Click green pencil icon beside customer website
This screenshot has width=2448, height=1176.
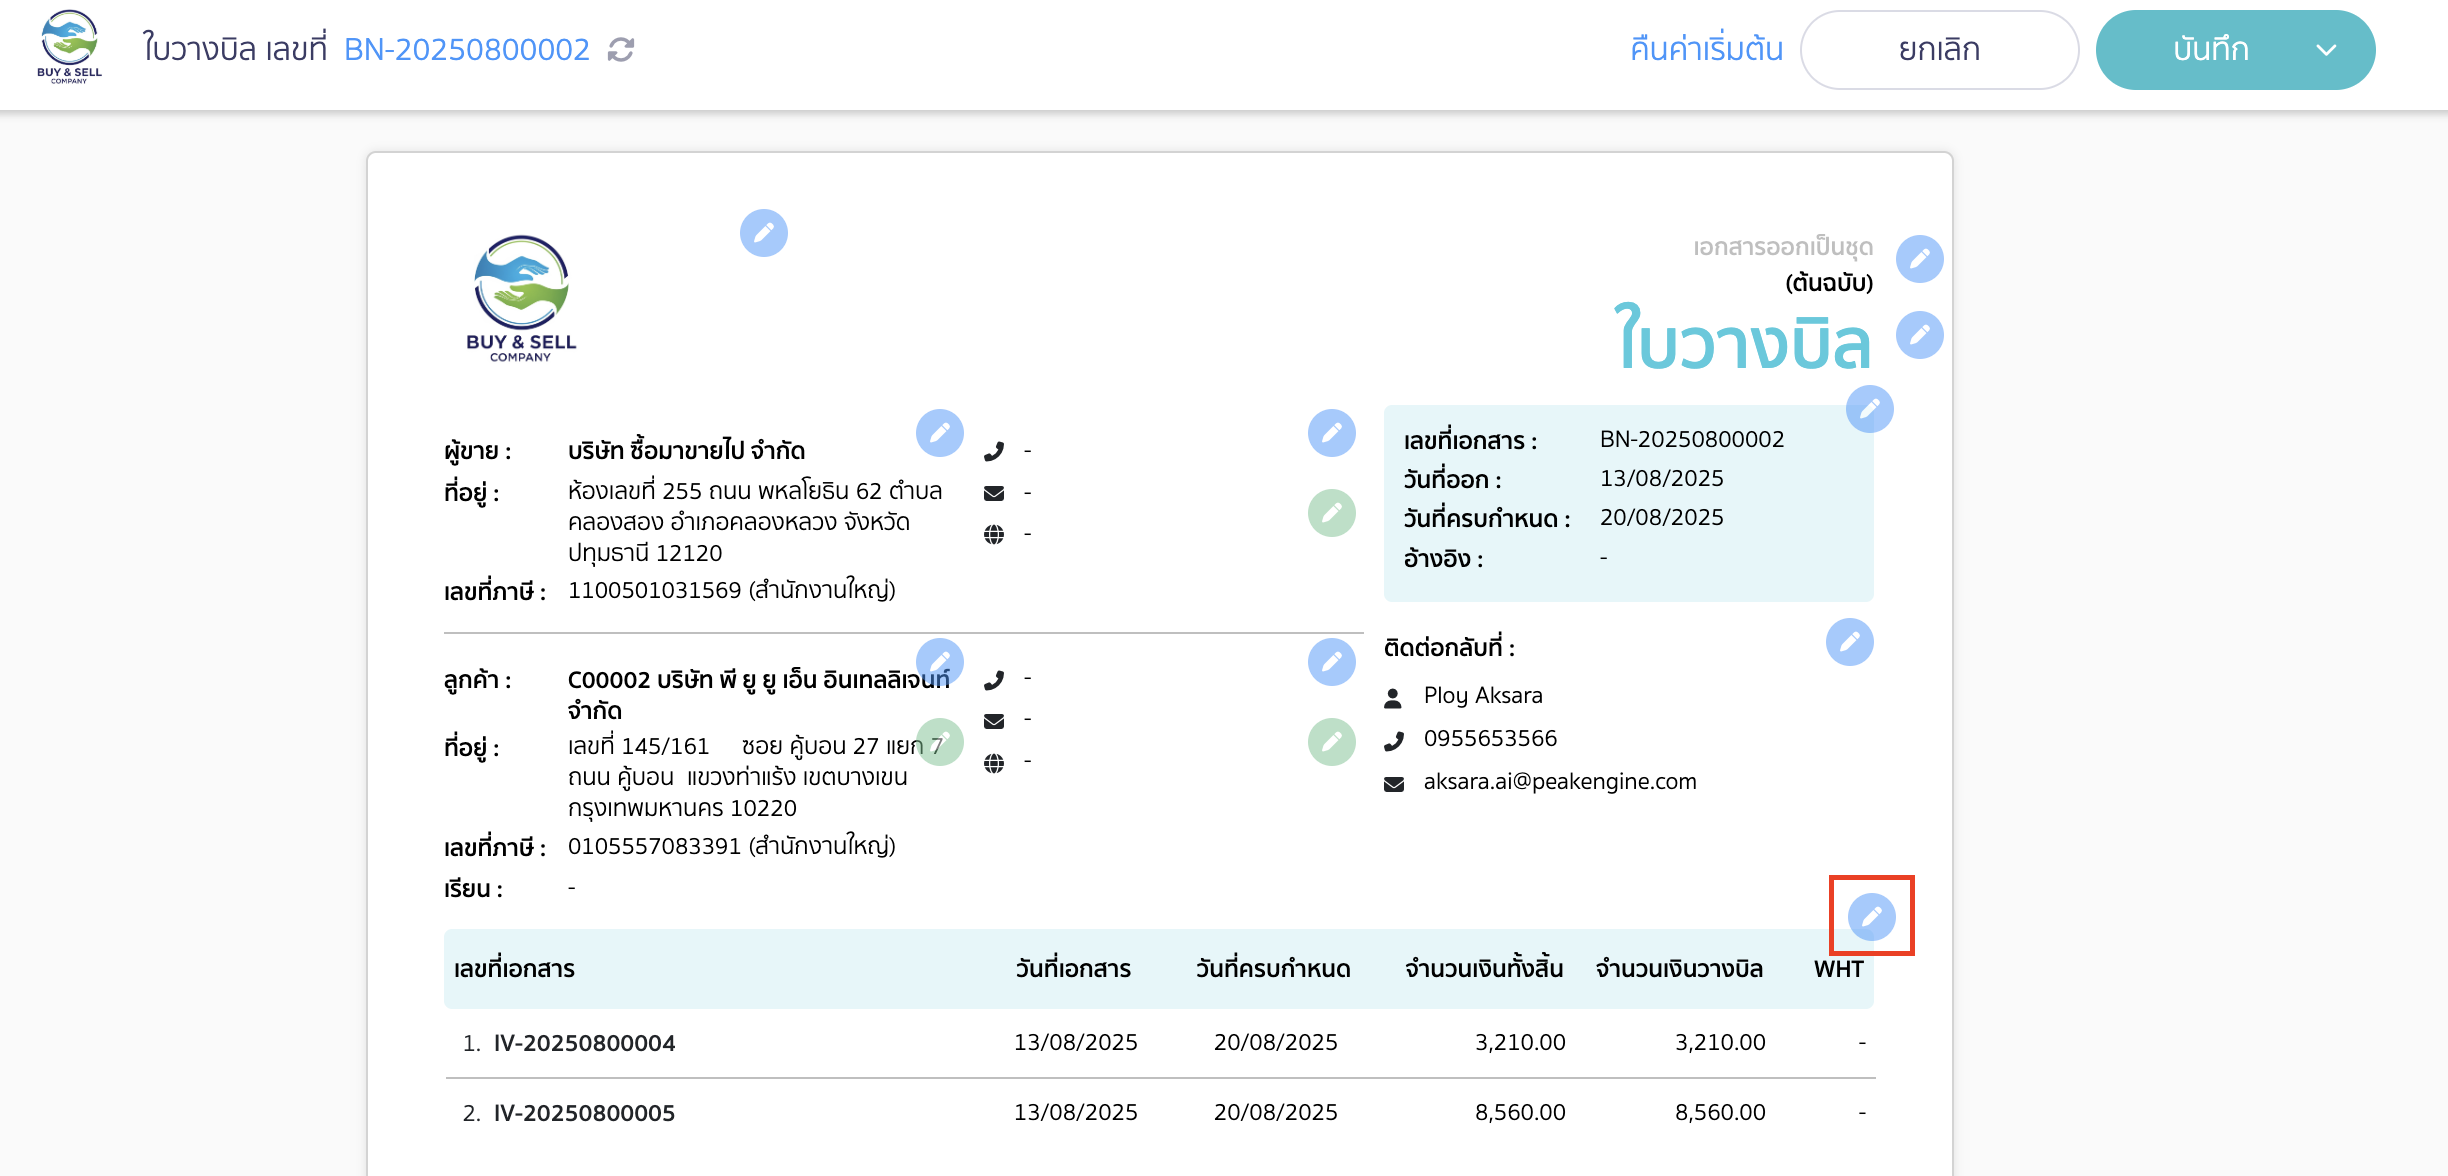1332,742
